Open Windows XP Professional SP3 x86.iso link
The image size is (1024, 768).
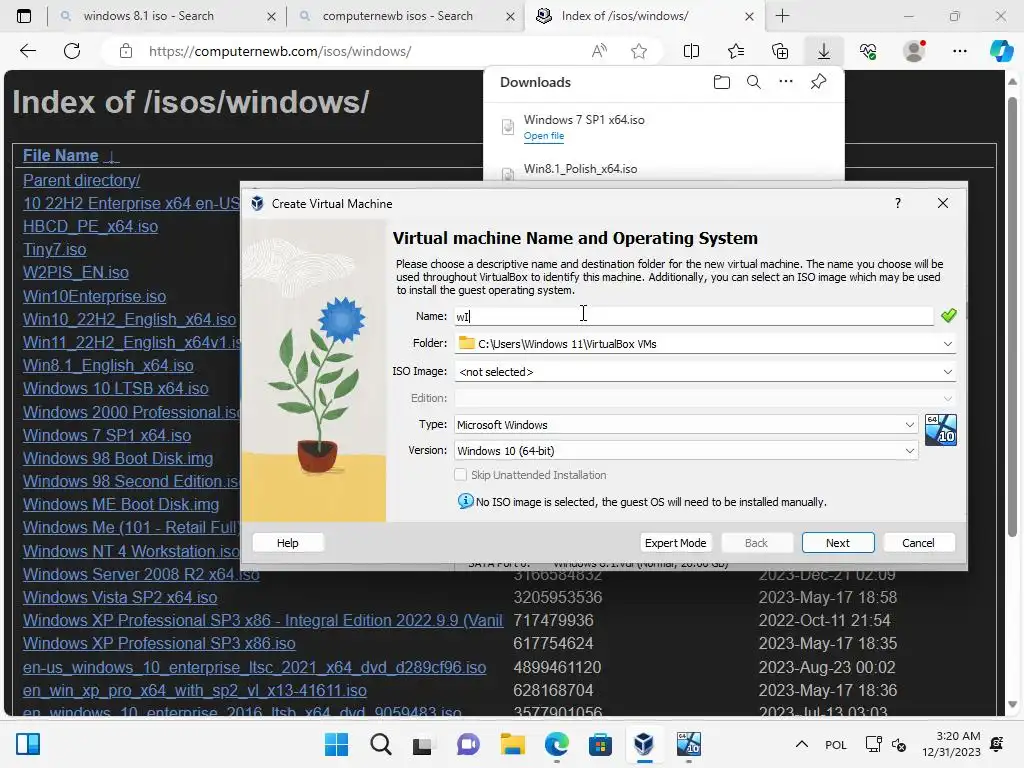(x=159, y=643)
